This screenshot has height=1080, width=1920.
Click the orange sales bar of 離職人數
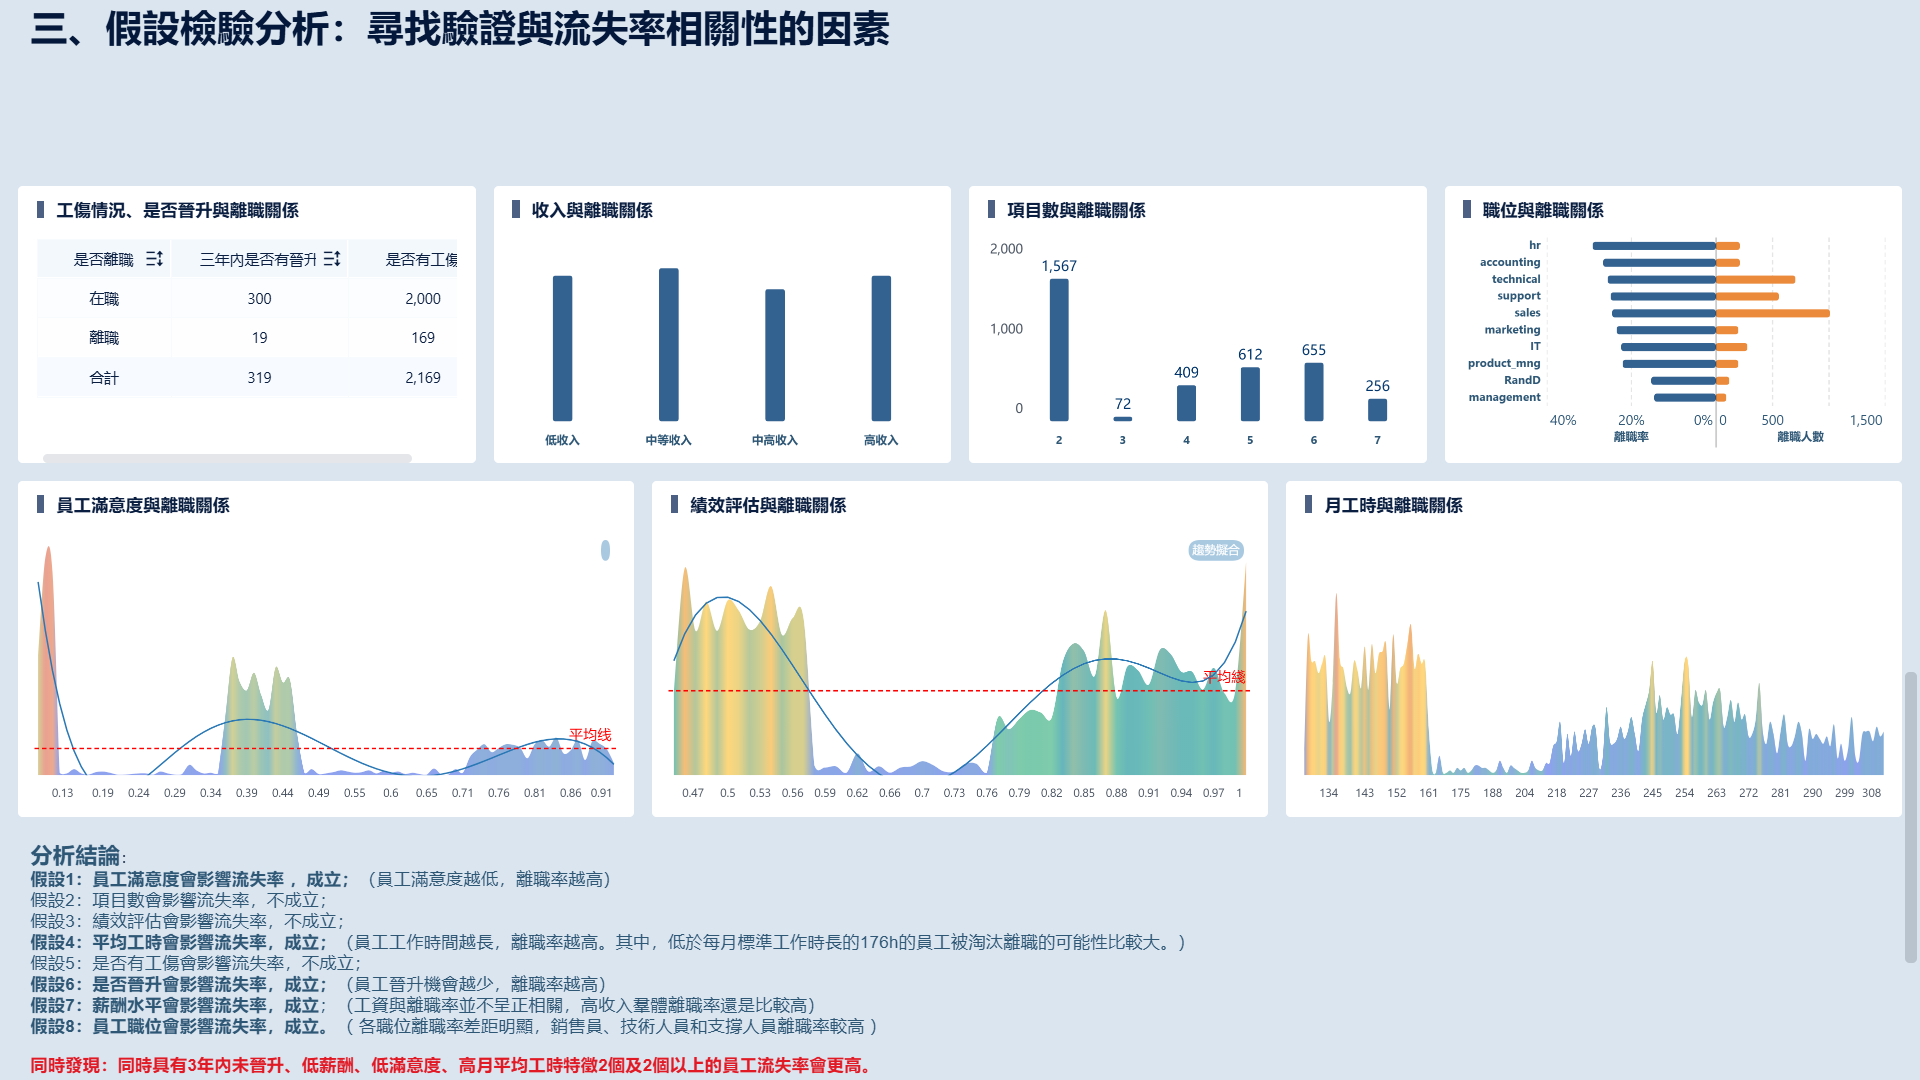(1773, 313)
